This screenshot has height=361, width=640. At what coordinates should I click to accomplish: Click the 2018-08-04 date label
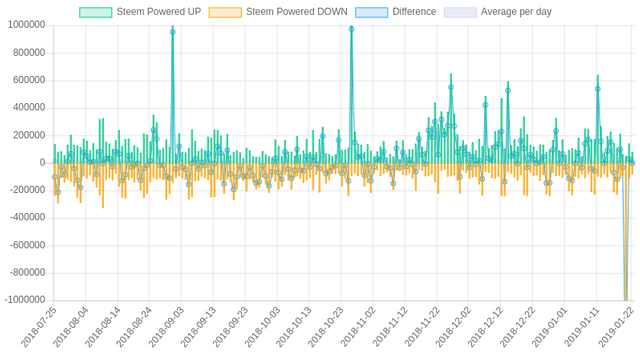coord(71,327)
